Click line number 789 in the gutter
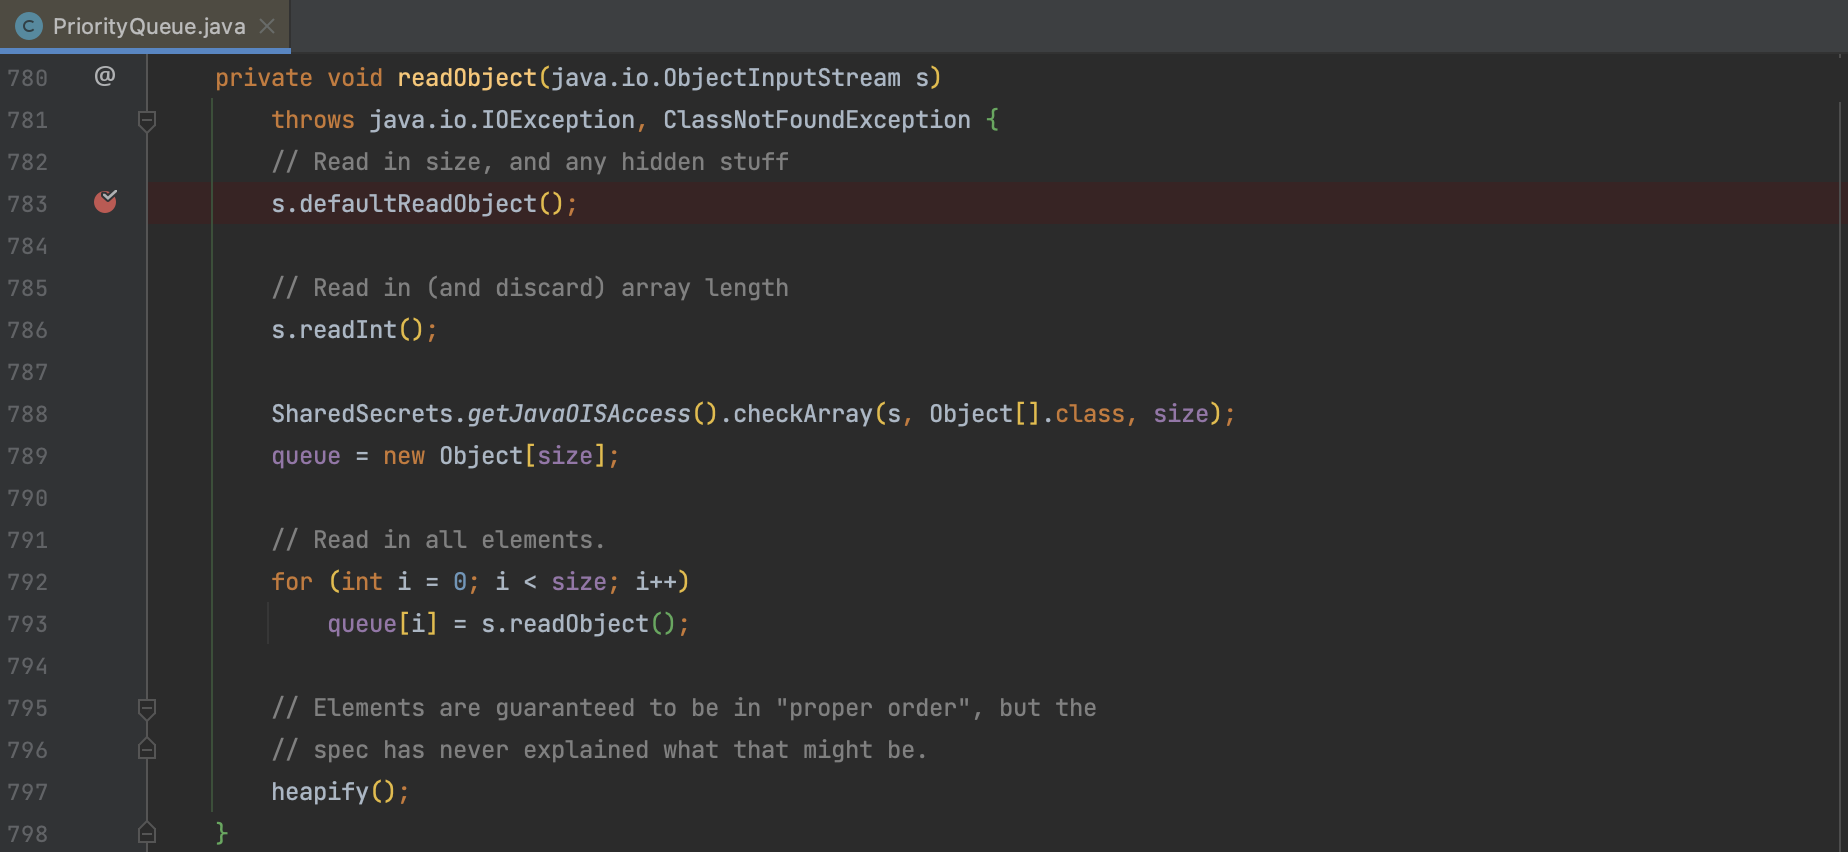 28,456
